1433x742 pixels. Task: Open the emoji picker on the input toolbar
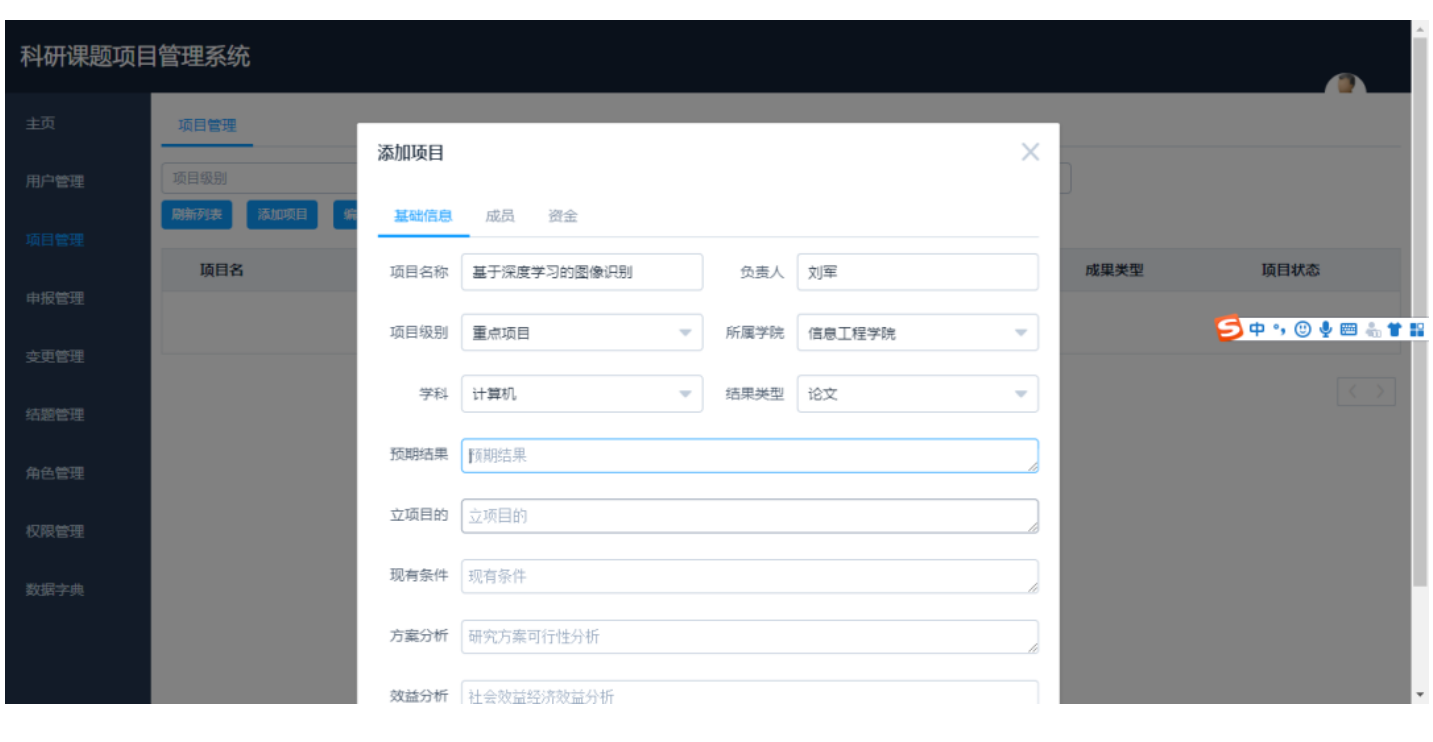1303,328
